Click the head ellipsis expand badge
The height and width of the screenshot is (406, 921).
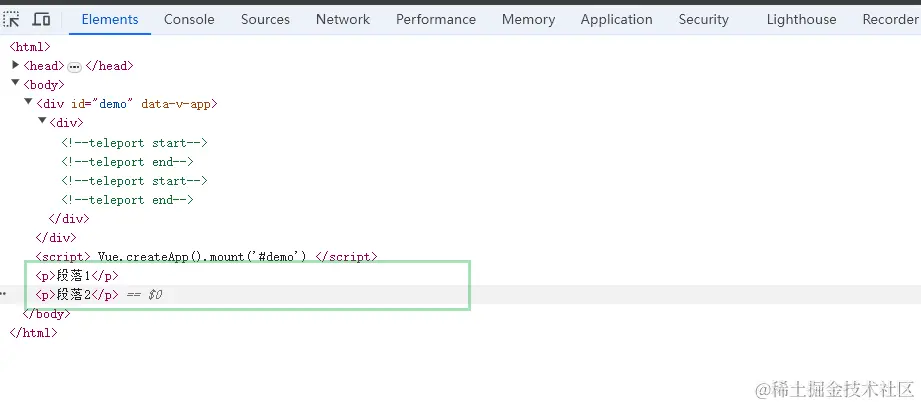[x=74, y=66]
